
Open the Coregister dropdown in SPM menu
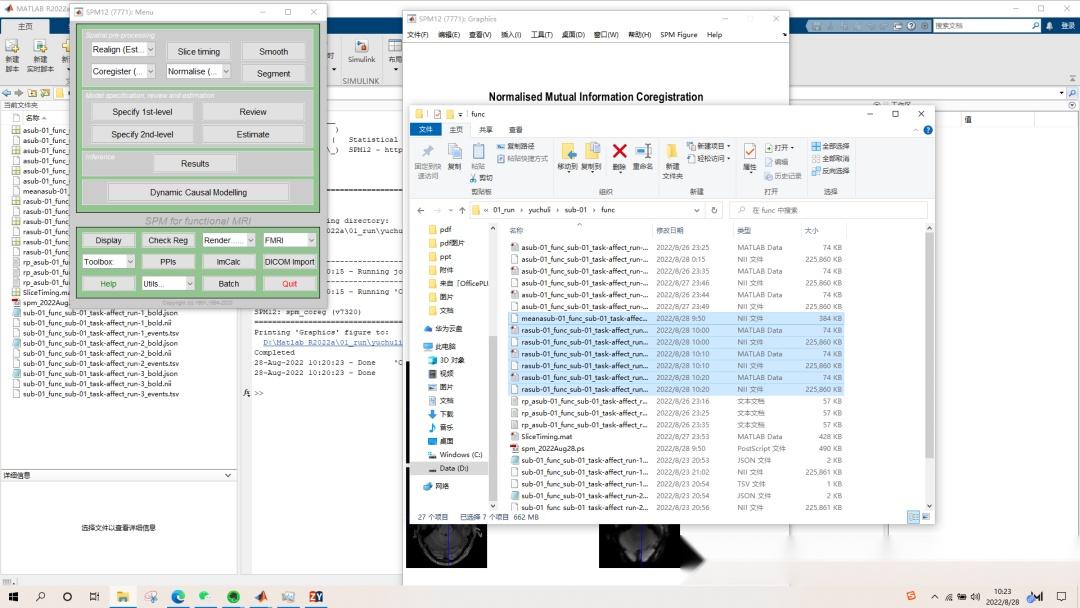click(x=123, y=72)
